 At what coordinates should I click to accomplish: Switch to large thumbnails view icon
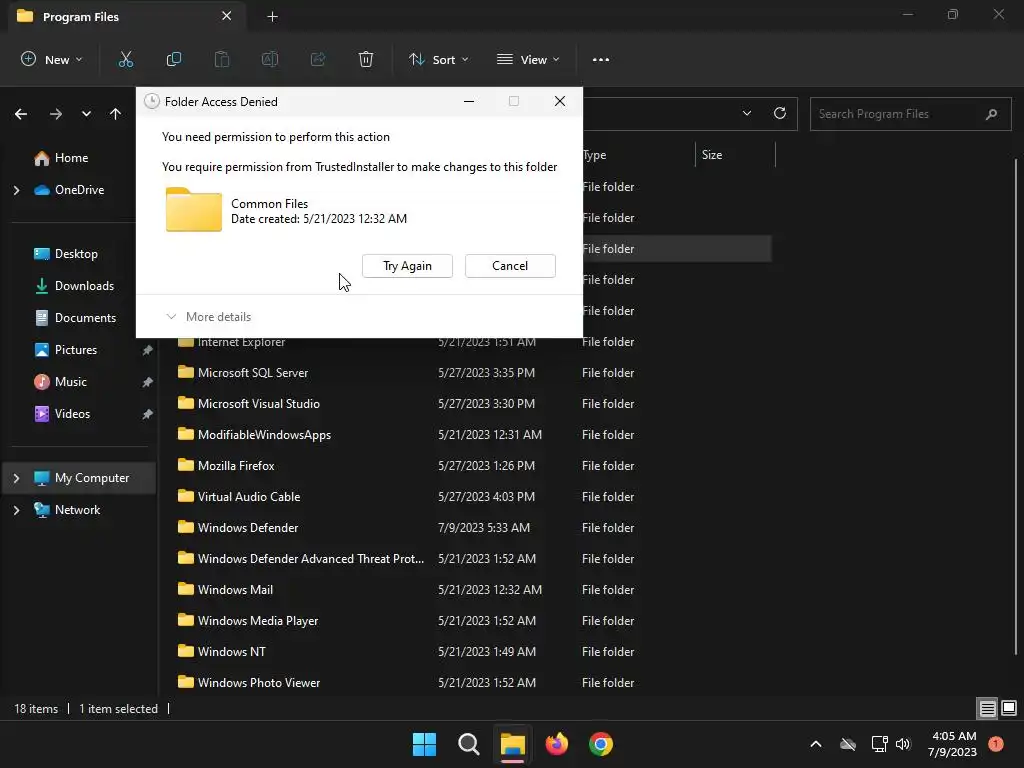pos(1009,708)
